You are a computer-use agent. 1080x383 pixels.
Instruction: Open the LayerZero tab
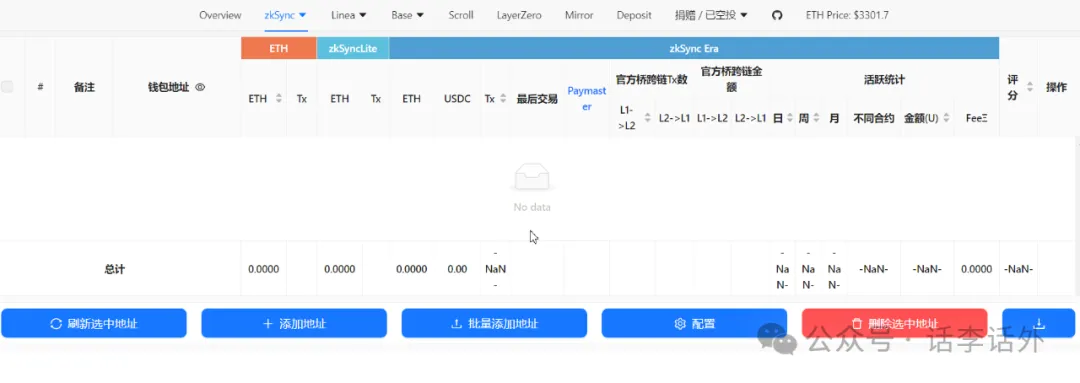click(x=519, y=15)
